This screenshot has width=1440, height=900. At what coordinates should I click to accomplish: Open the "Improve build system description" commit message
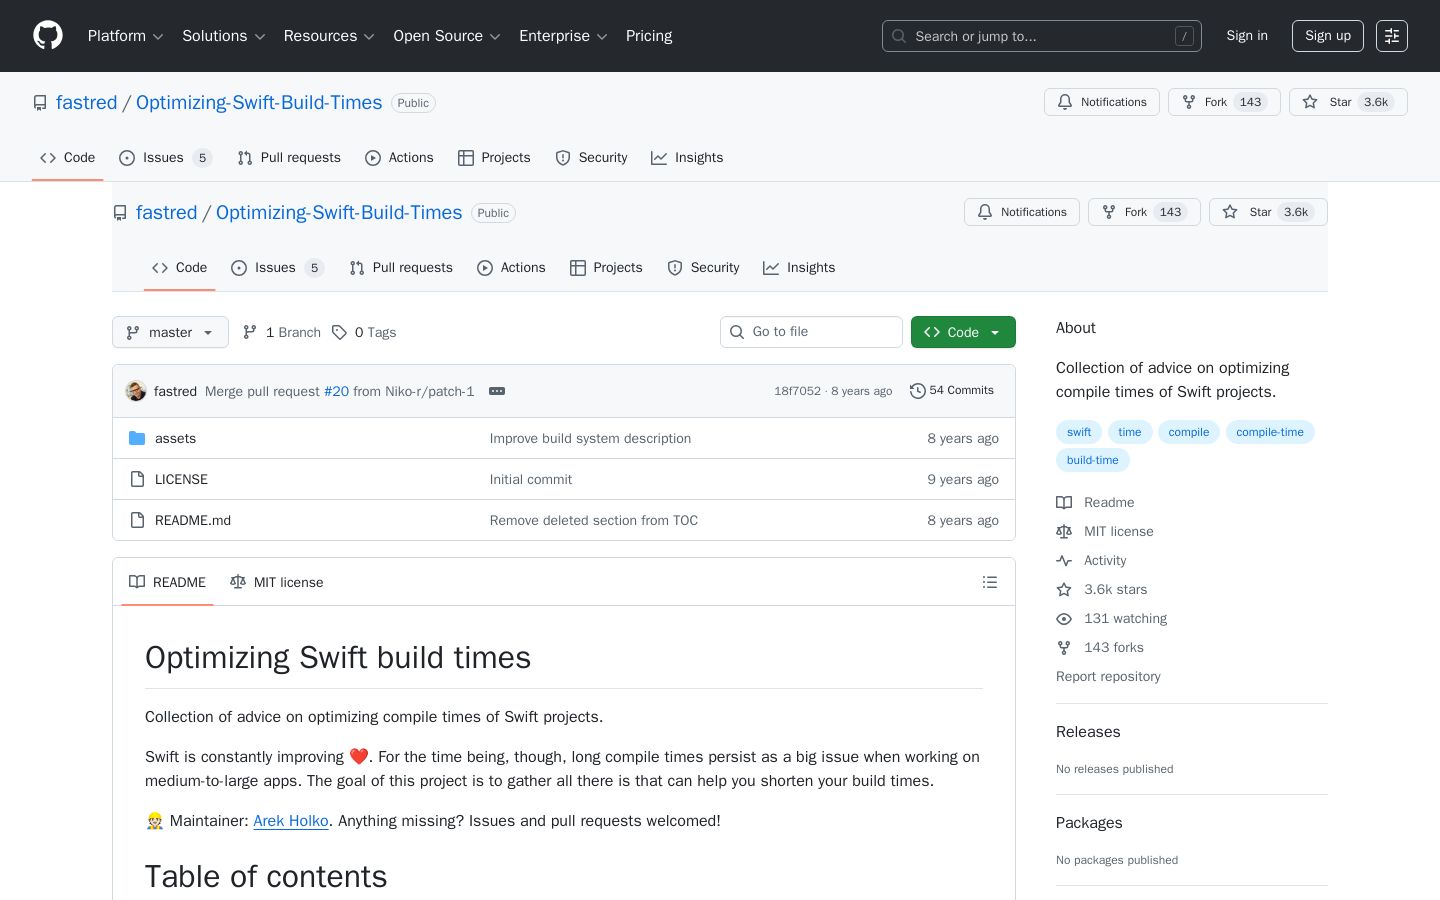click(x=590, y=438)
